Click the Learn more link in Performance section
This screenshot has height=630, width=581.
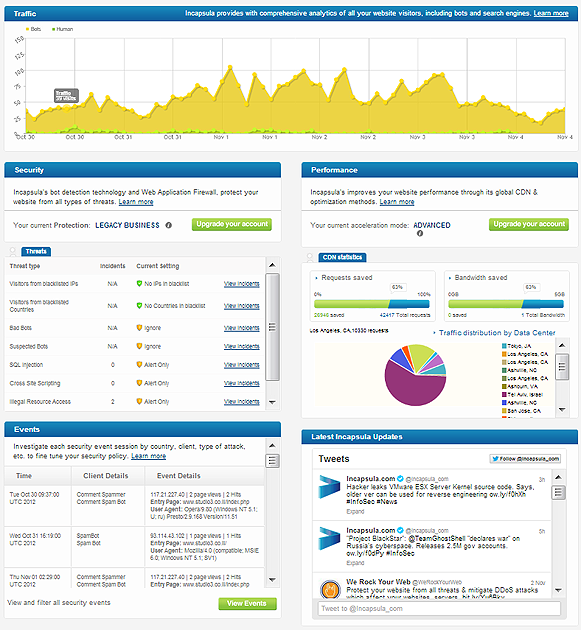coord(397,202)
